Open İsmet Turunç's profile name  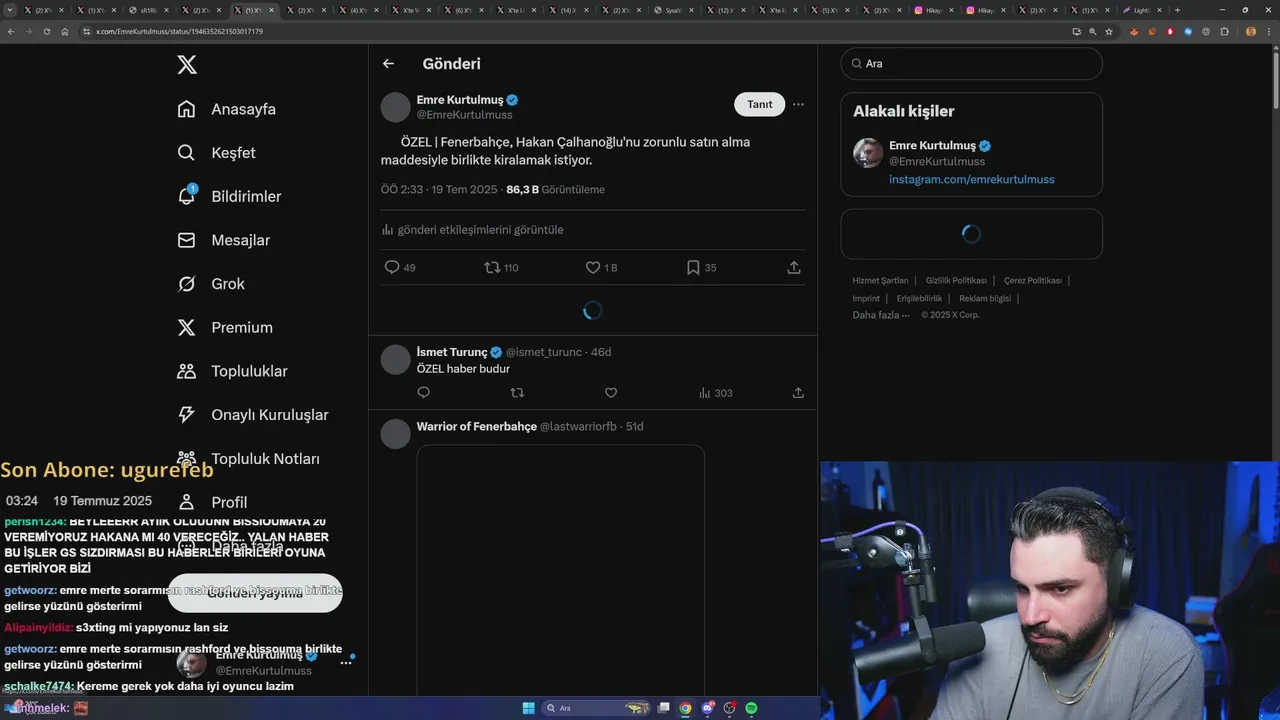[x=452, y=352]
